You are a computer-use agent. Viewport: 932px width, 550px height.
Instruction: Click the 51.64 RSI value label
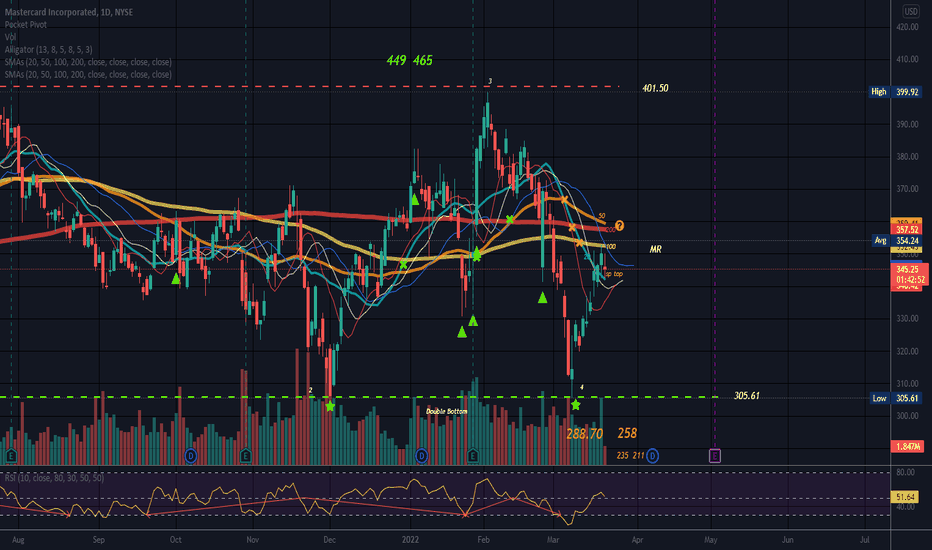pyautogui.click(x=905, y=496)
